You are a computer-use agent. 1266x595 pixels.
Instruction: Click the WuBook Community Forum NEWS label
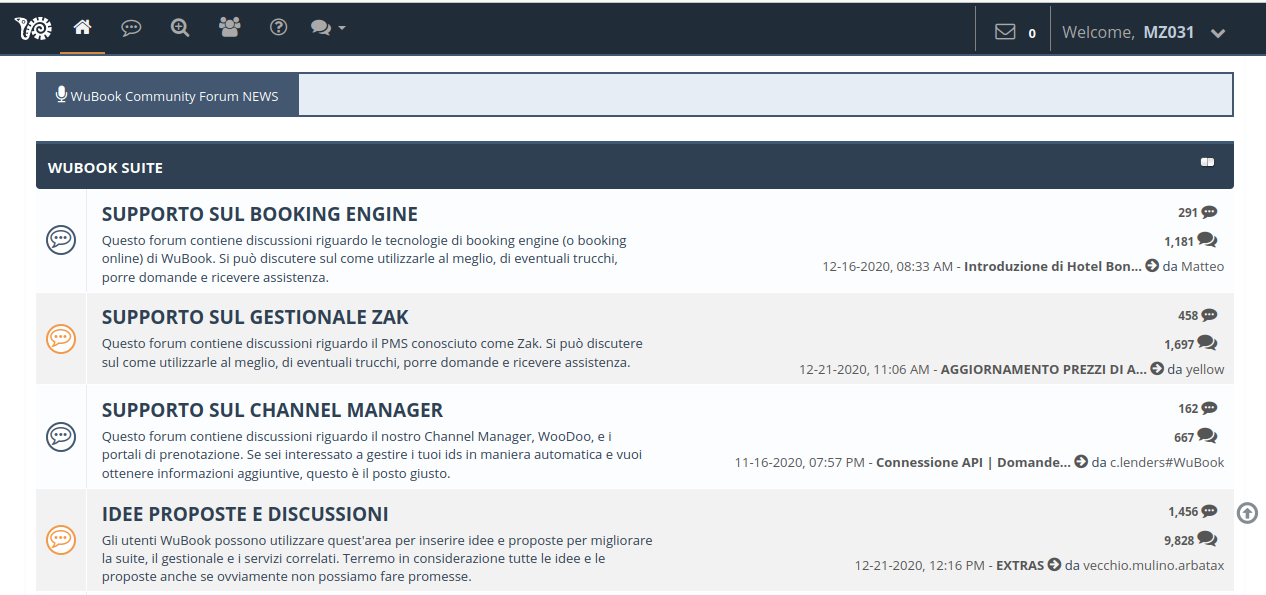point(174,97)
